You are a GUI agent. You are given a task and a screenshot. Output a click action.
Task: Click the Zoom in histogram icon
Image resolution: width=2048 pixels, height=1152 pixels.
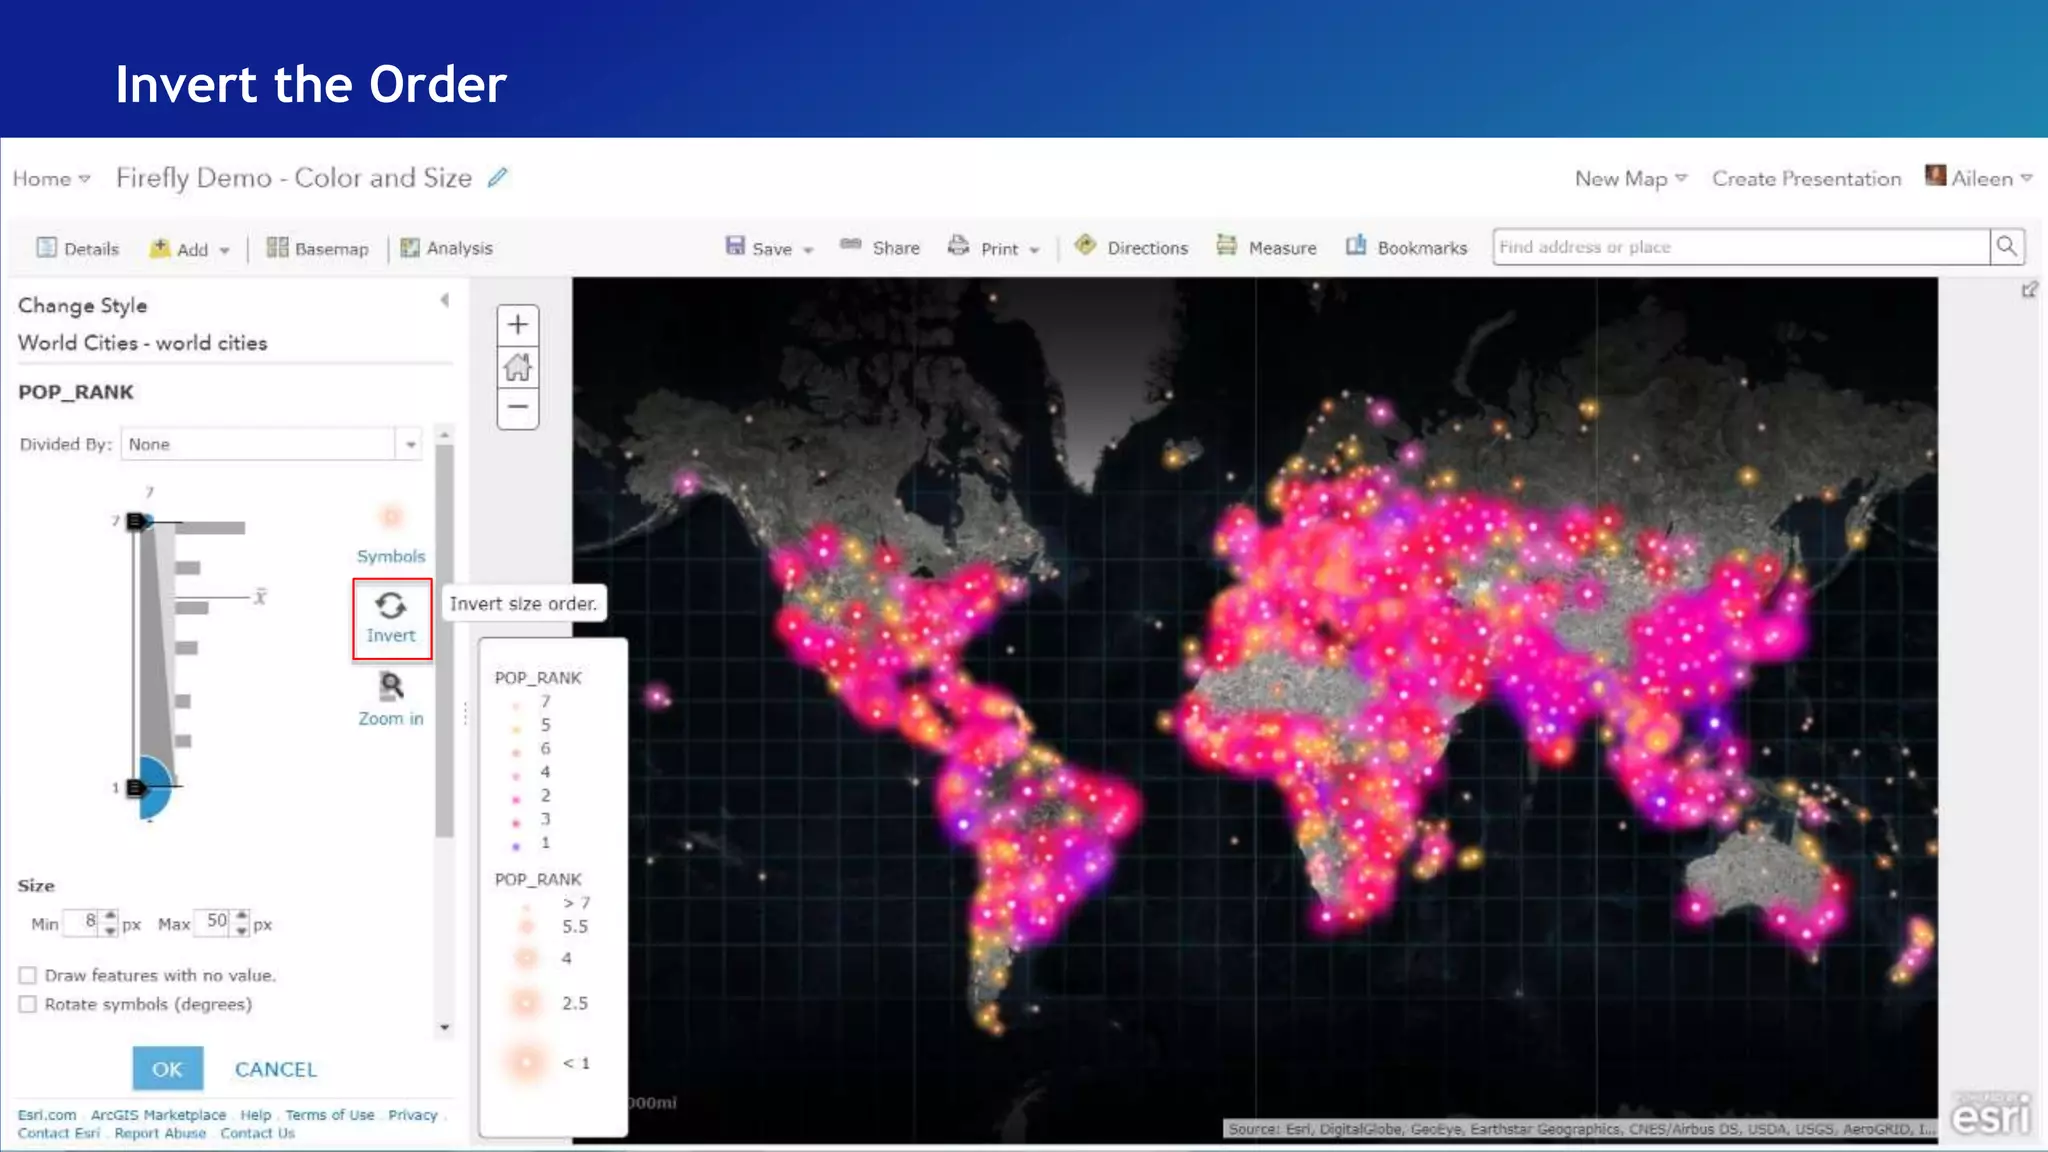pos(391,687)
